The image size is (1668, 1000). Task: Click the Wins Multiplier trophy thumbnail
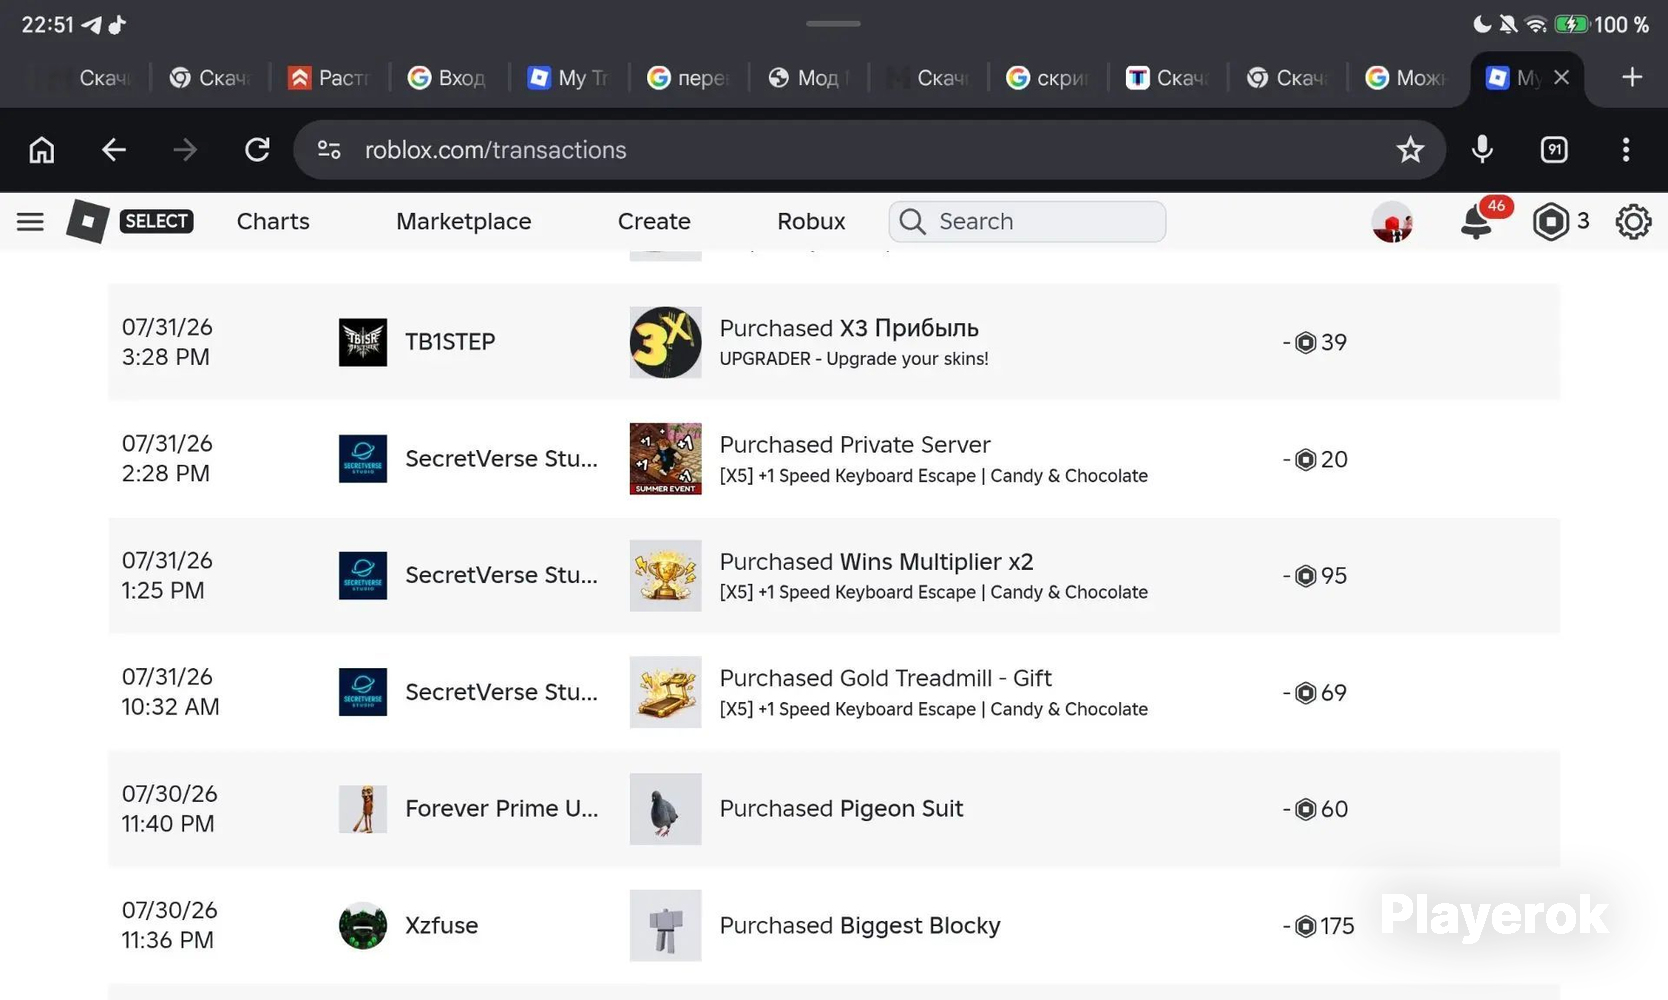point(665,576)
